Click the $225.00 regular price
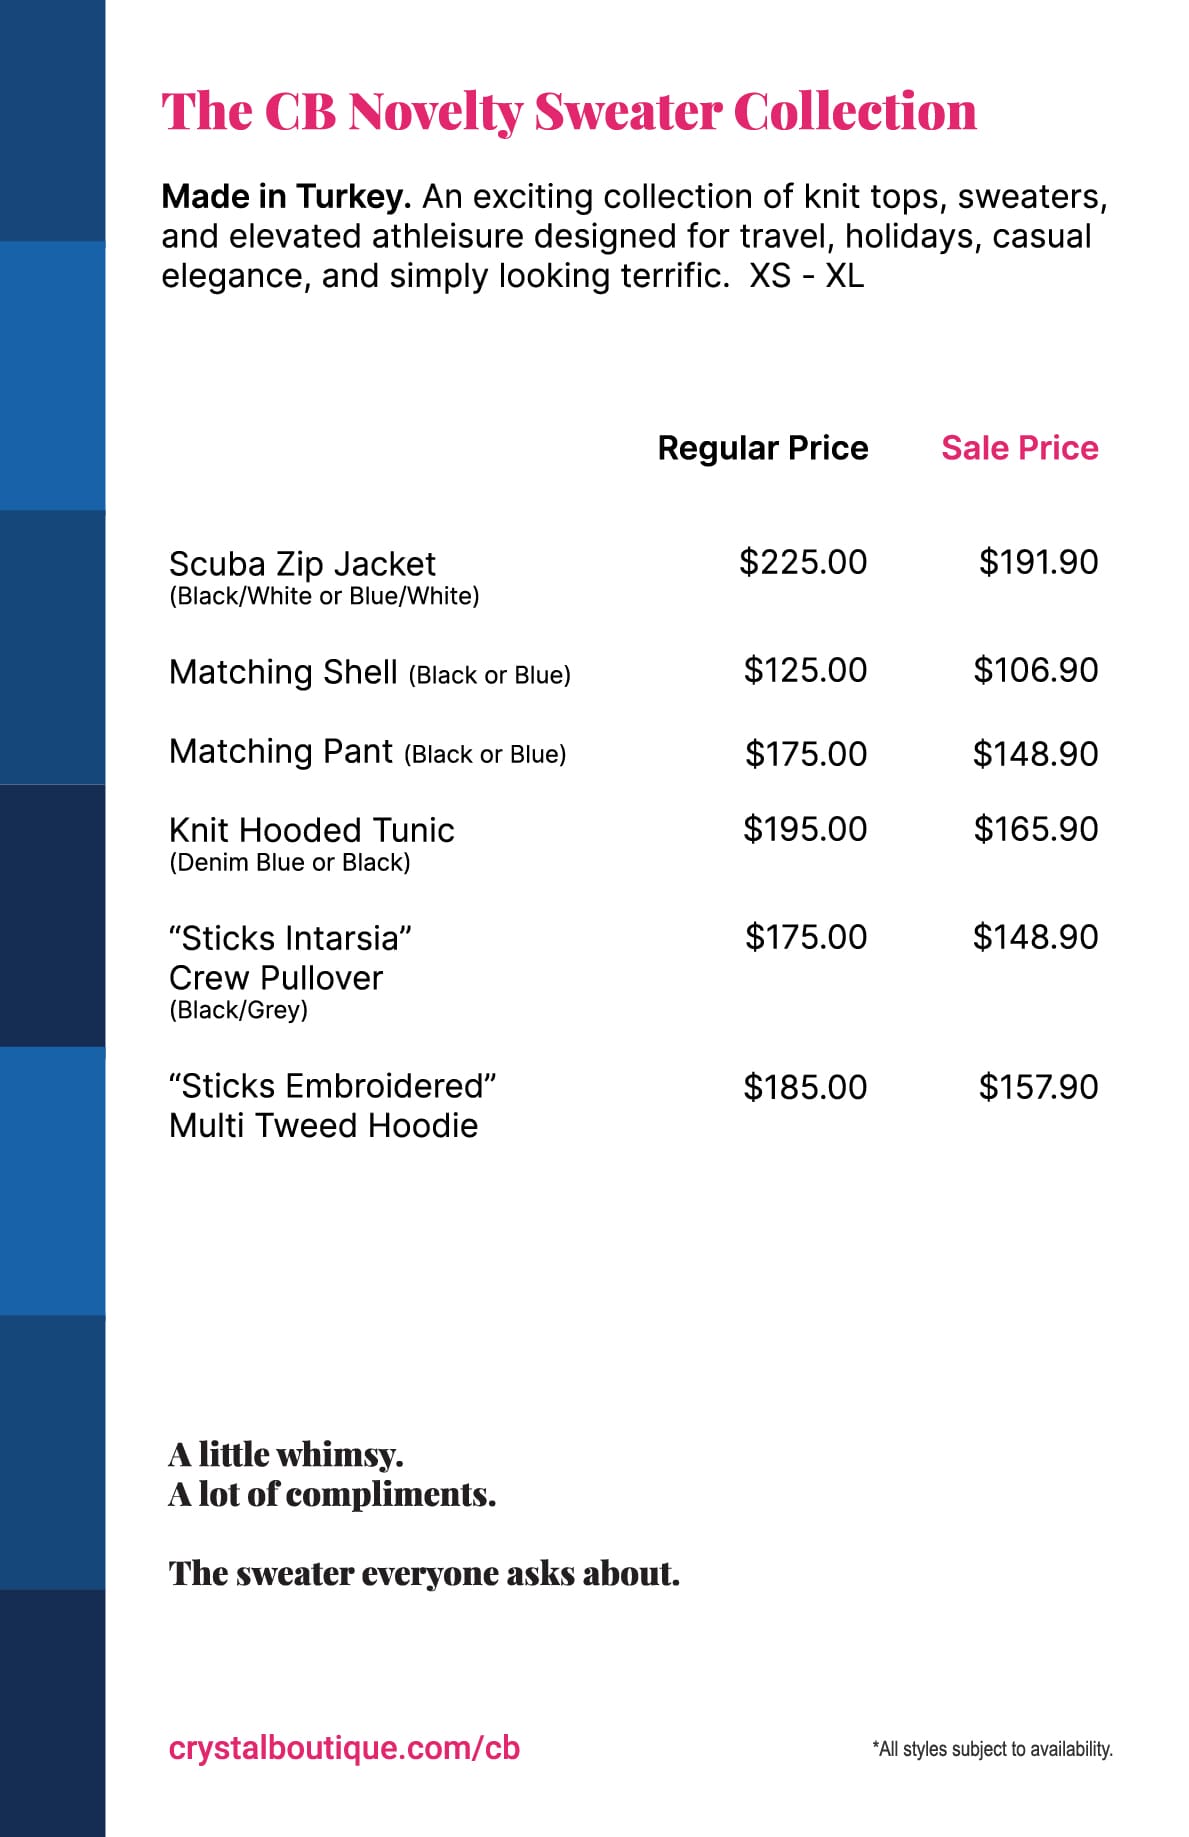 pyautogui.click(x=803, y=562)
